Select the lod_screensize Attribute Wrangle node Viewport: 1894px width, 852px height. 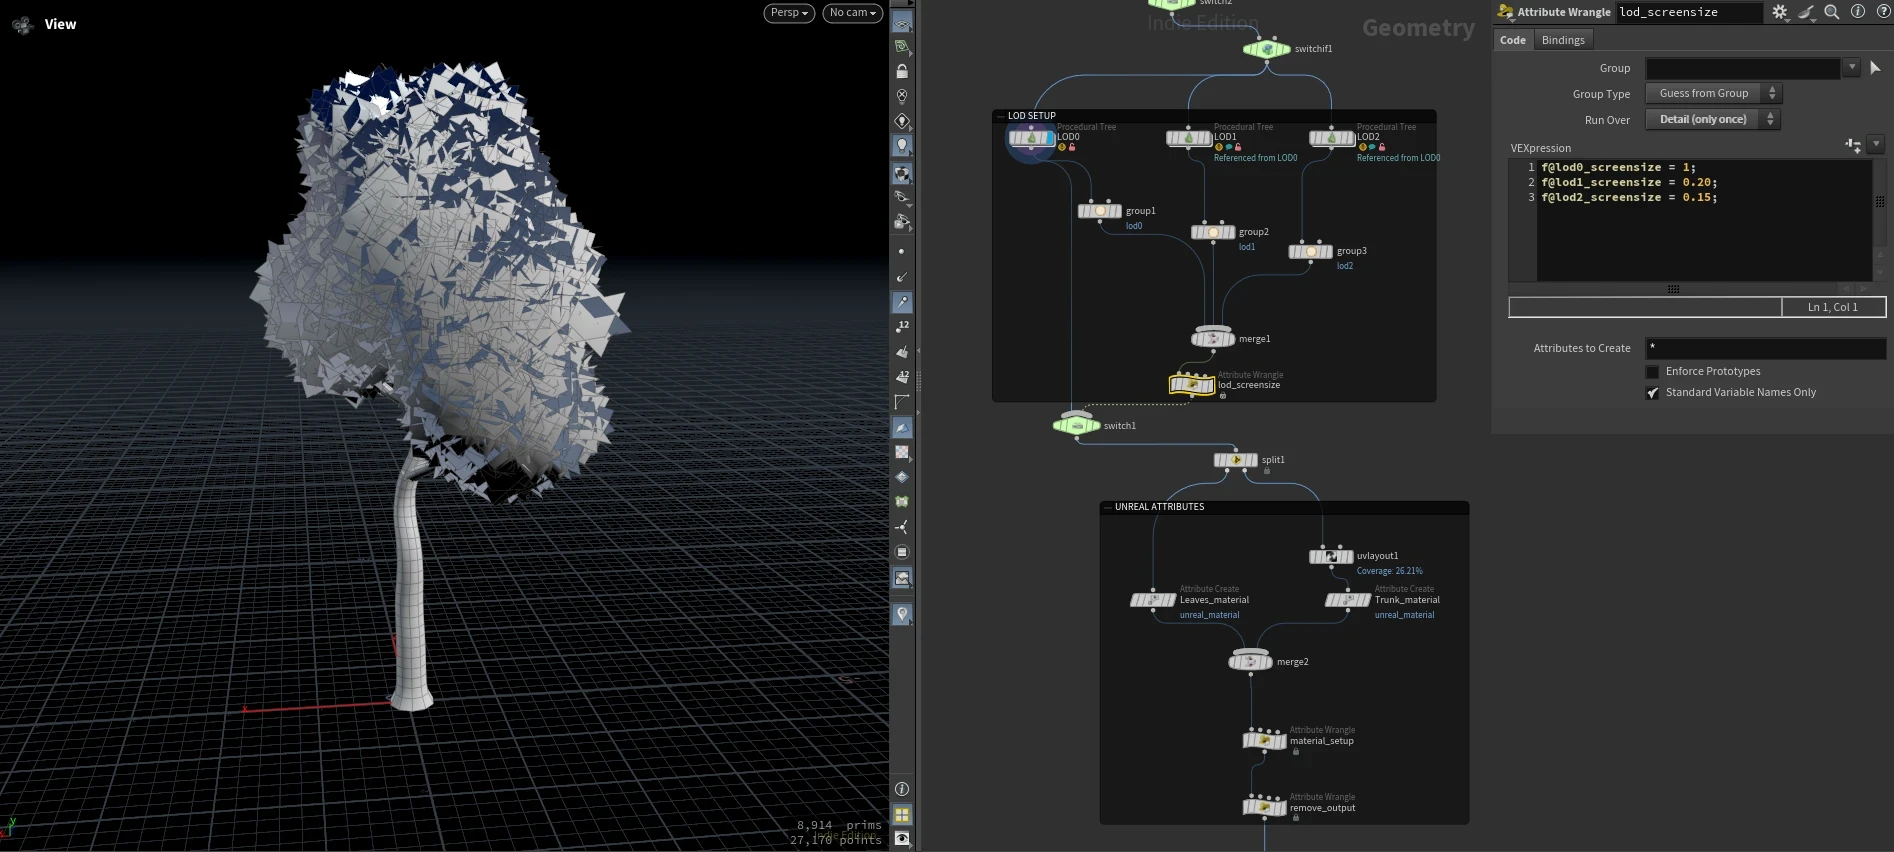(x=1192, y=384)
